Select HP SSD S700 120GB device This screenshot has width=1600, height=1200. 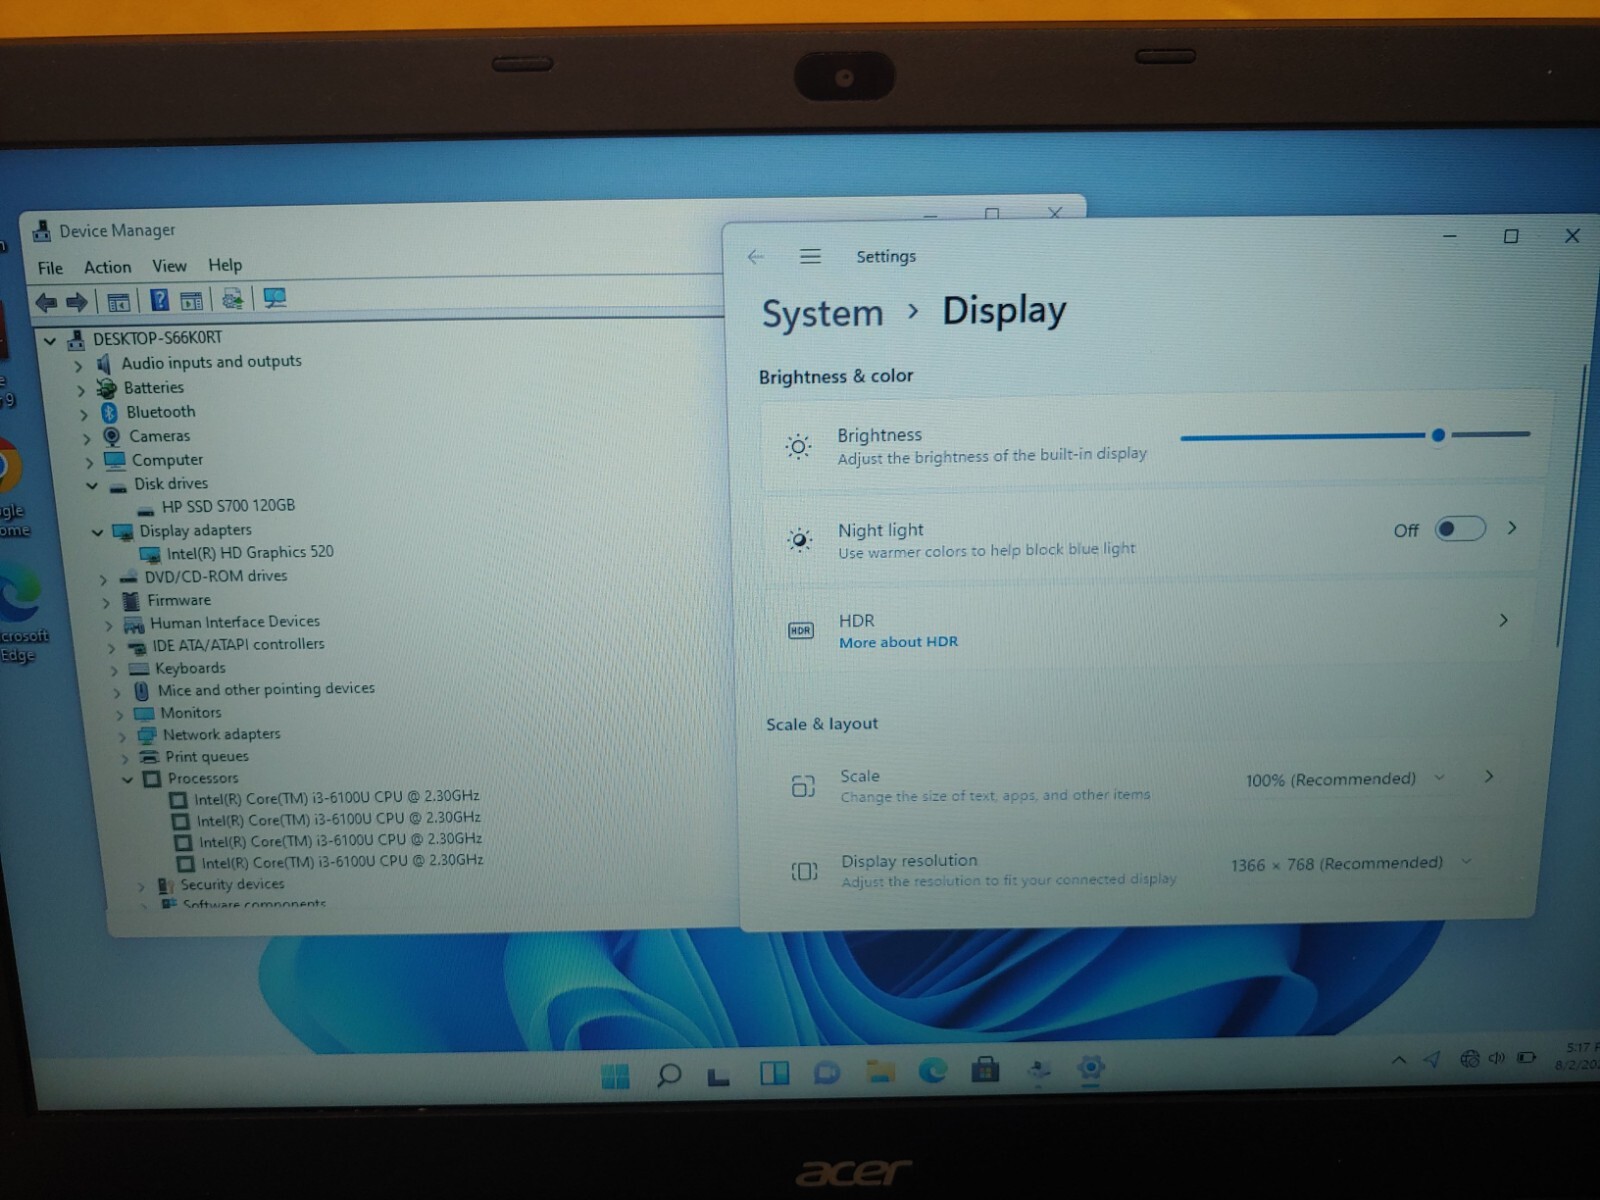(228, 506)
